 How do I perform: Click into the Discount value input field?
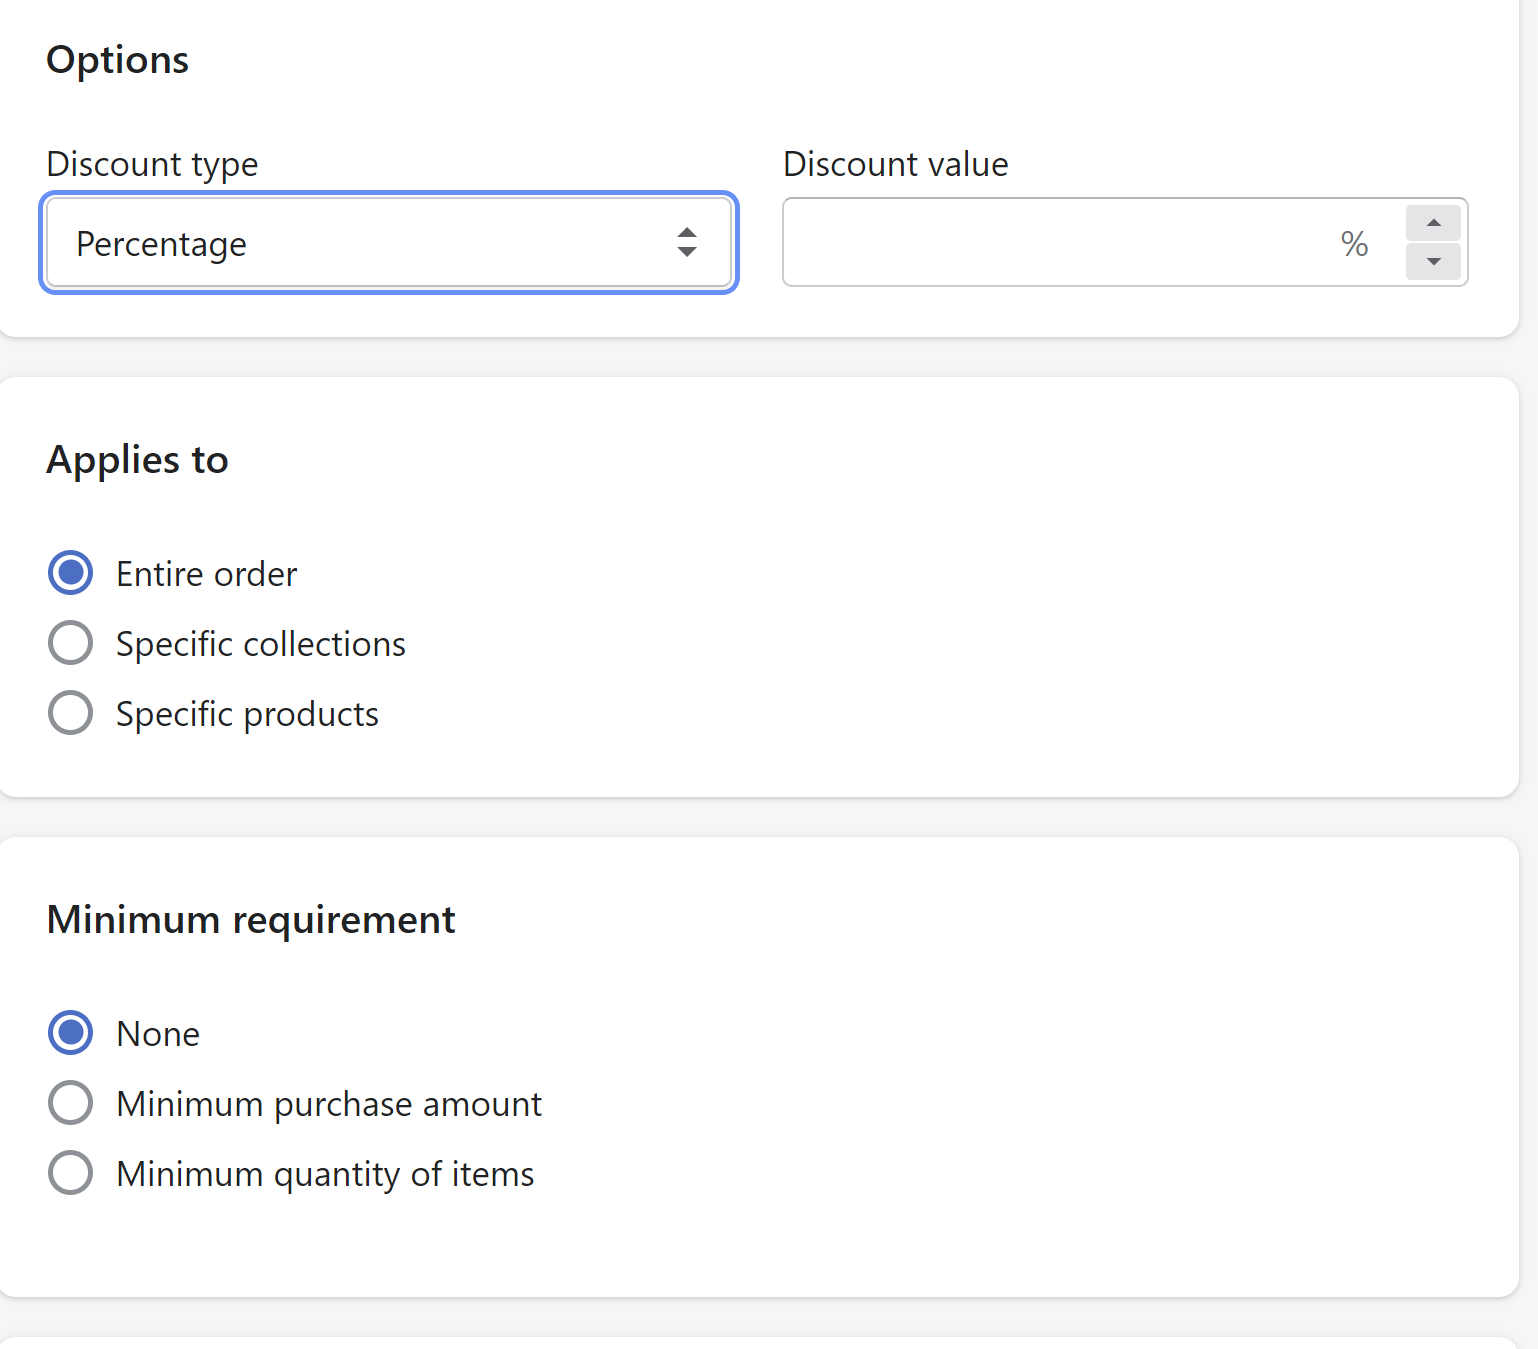(x=1050, y=243)
